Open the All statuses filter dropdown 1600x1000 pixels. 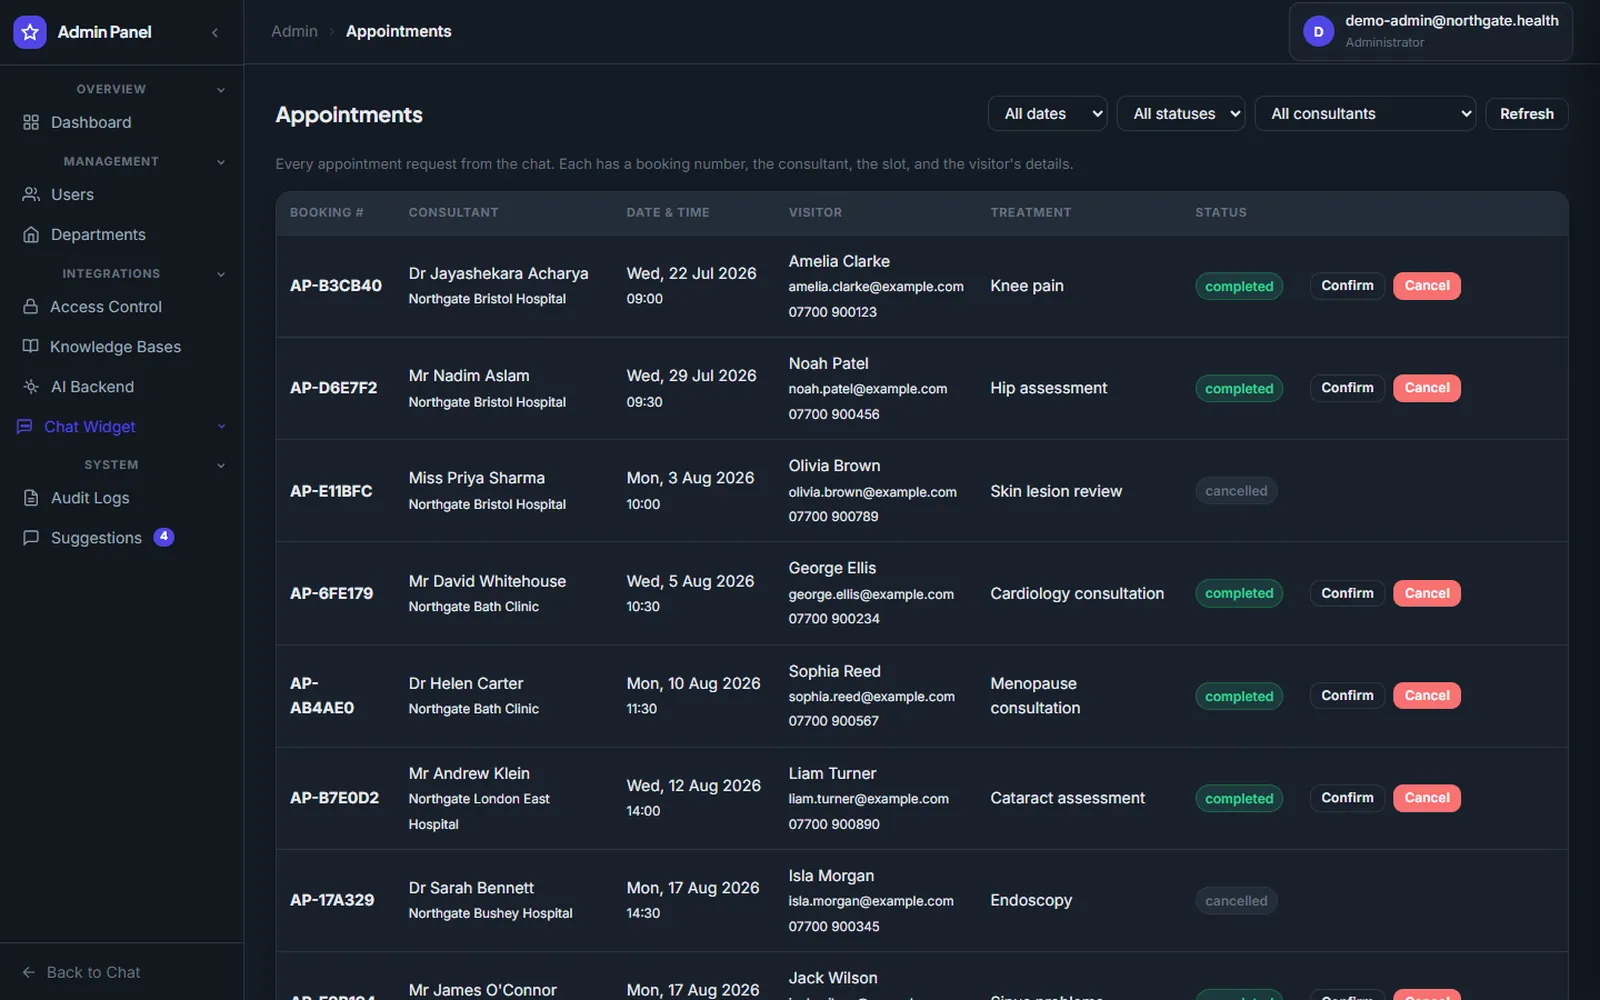pos(1180,114)
